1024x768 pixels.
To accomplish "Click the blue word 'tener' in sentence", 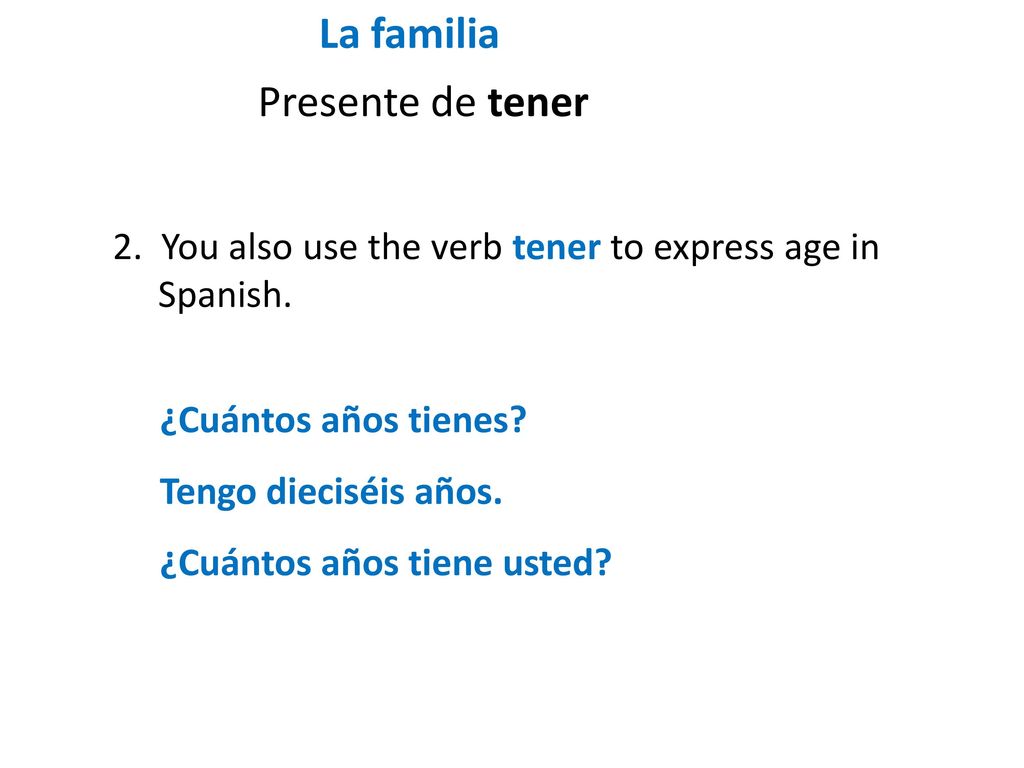I will click(x=556, y=248).
